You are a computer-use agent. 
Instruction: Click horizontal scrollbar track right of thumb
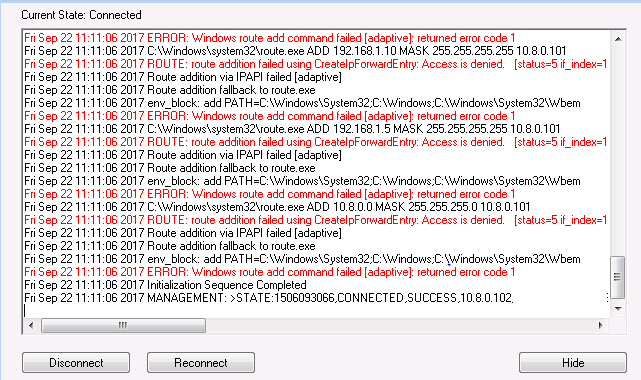(399, 326)
